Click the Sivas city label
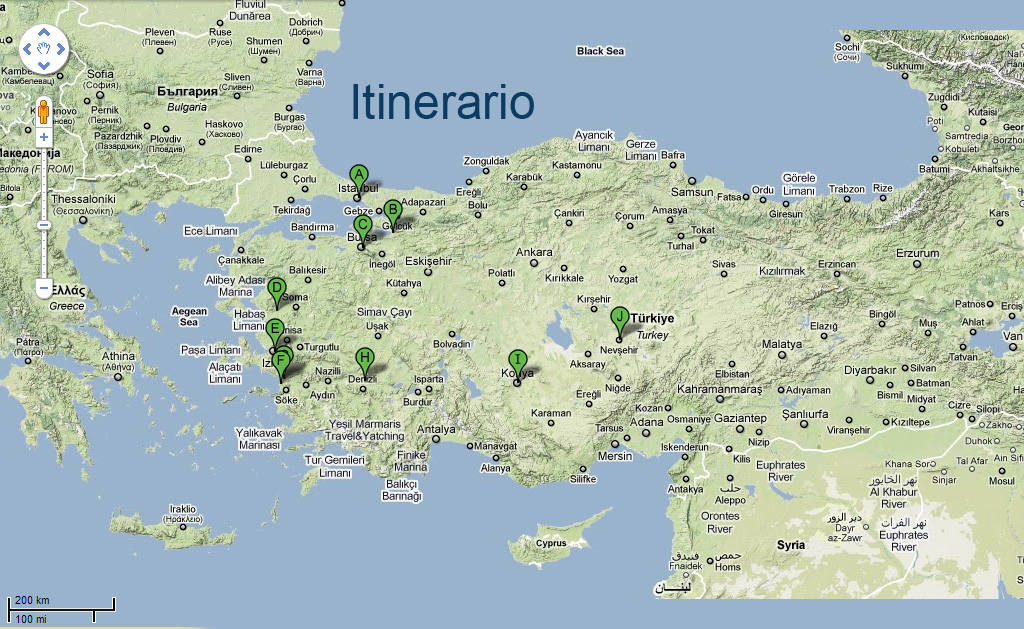The height and width of the screenshot is (629, 1024). [724, 264]
